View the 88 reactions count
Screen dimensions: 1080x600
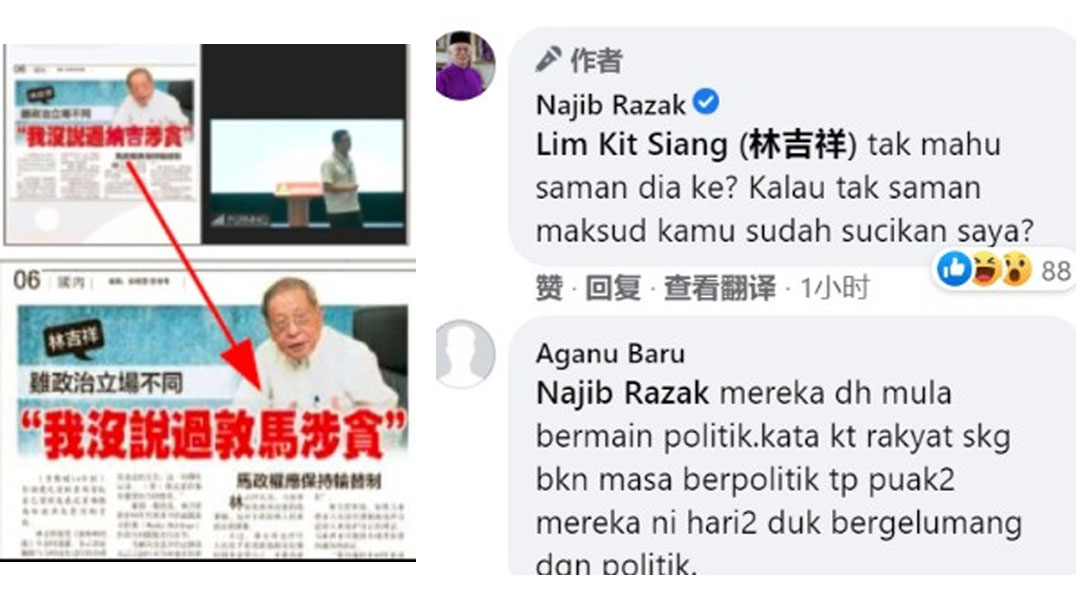[x=1056, y=271]
